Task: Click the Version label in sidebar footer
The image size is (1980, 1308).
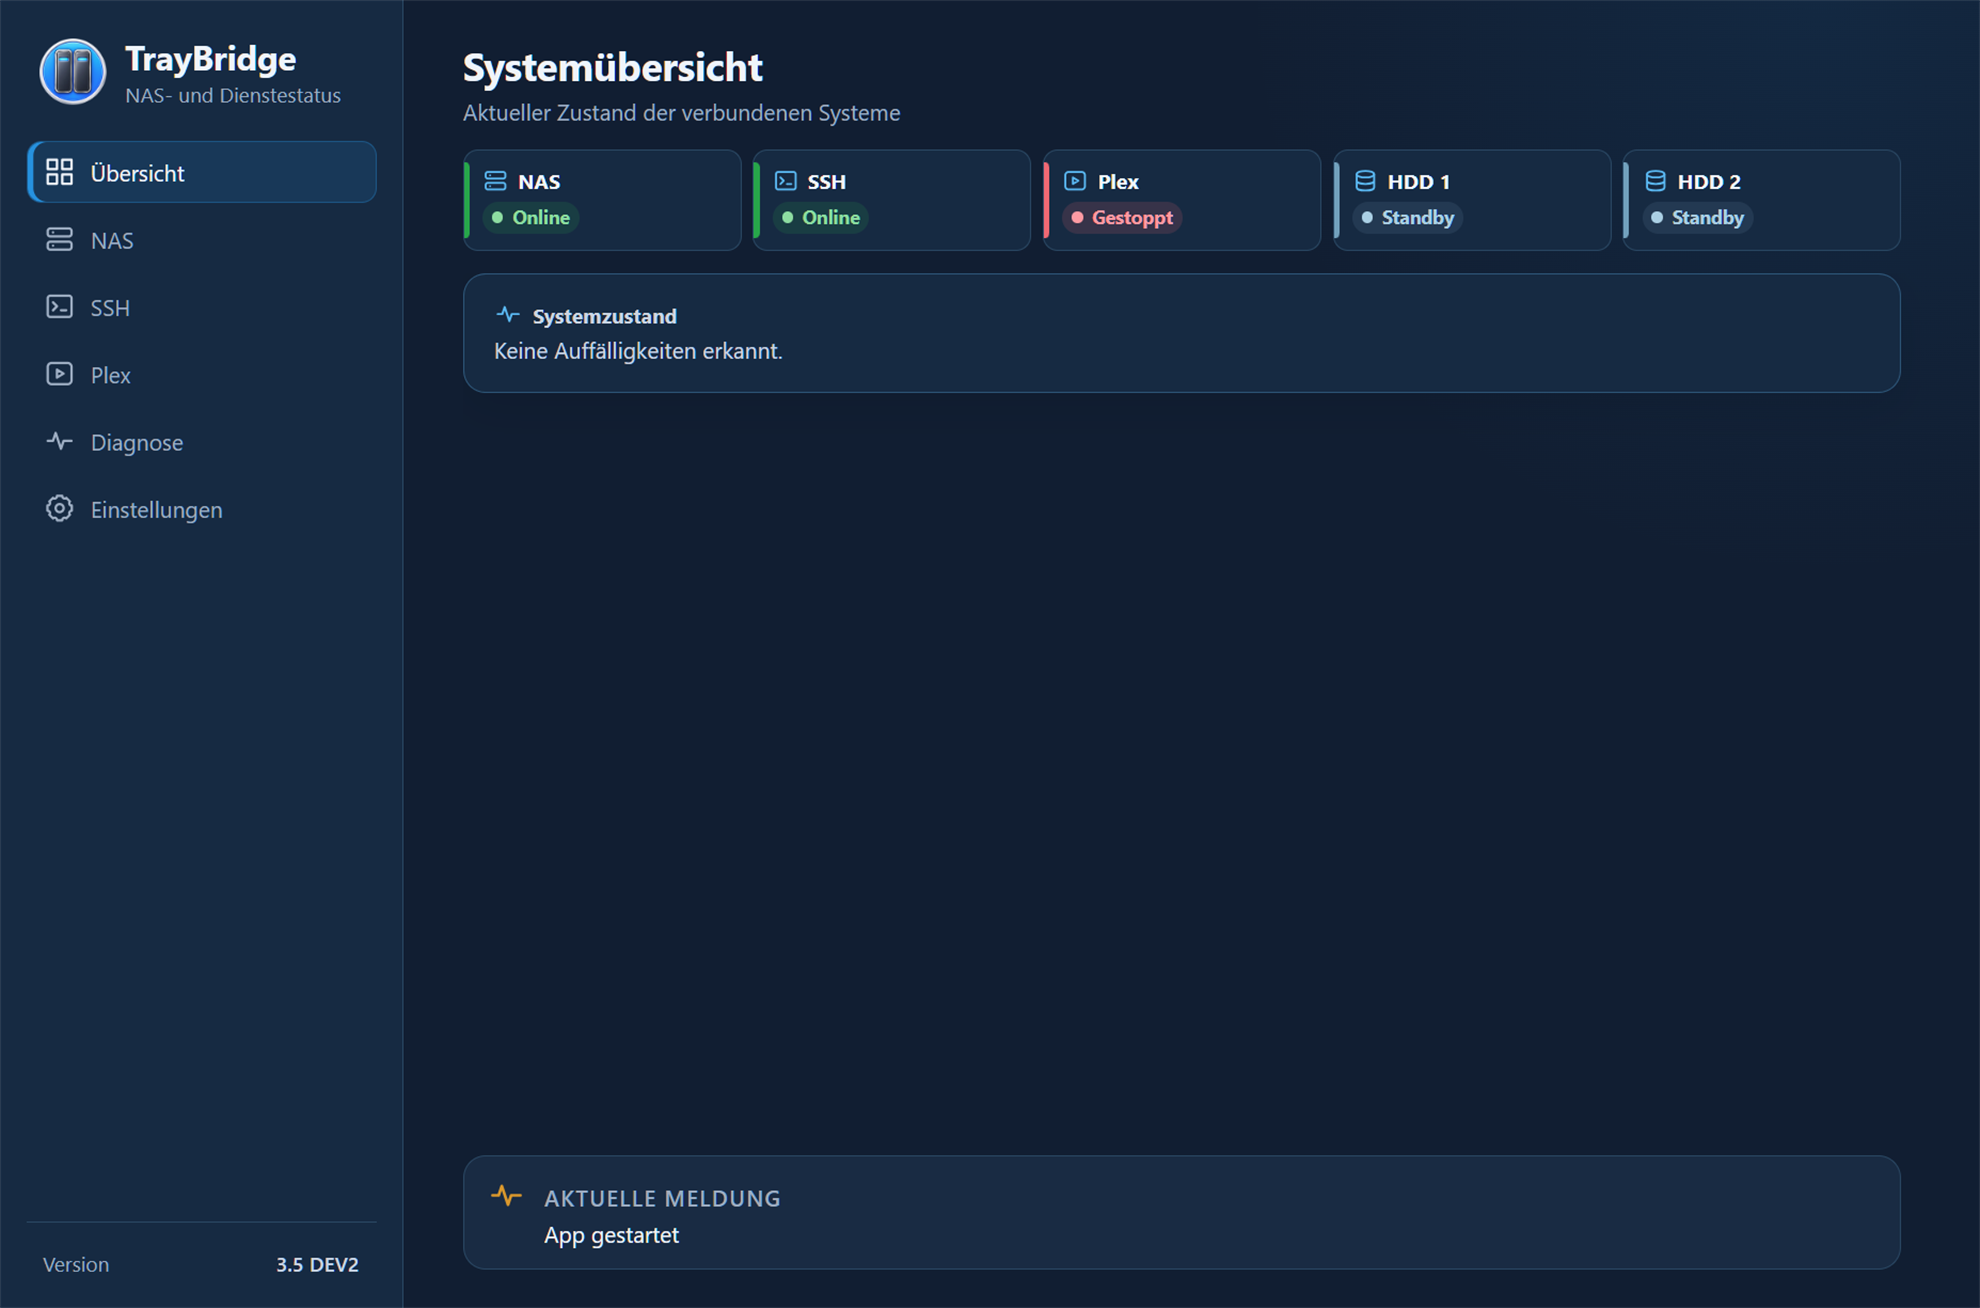Action: pos(76,1264)
